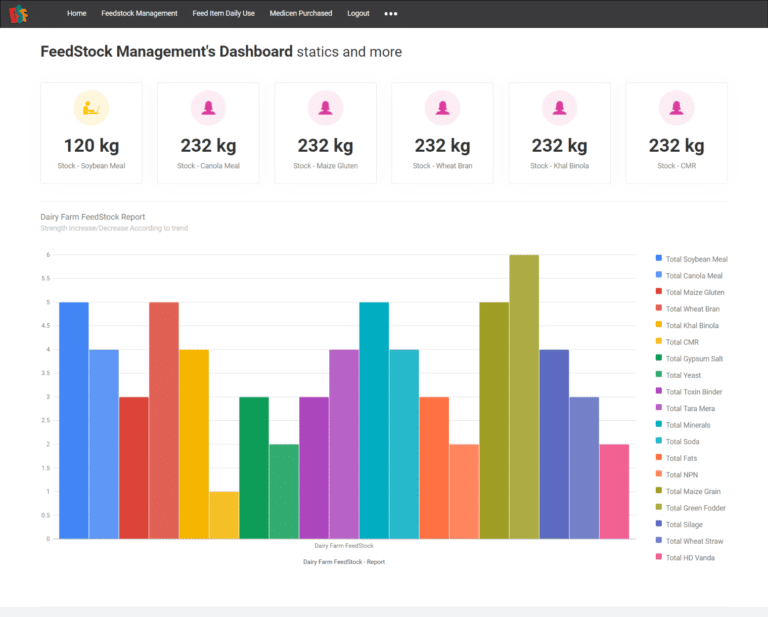This screenshot has width=768, height=617.
Task: Click the Khal Binola stock user icon
Action: [x=559, y=107]
